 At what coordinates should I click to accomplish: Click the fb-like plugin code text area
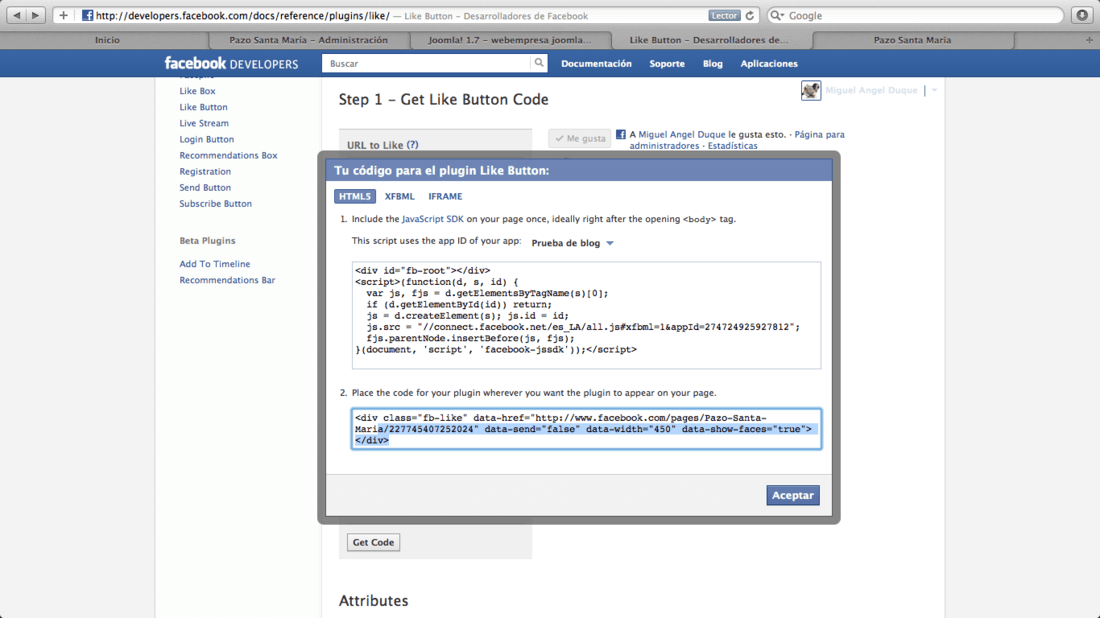click(x=586, y=429)
